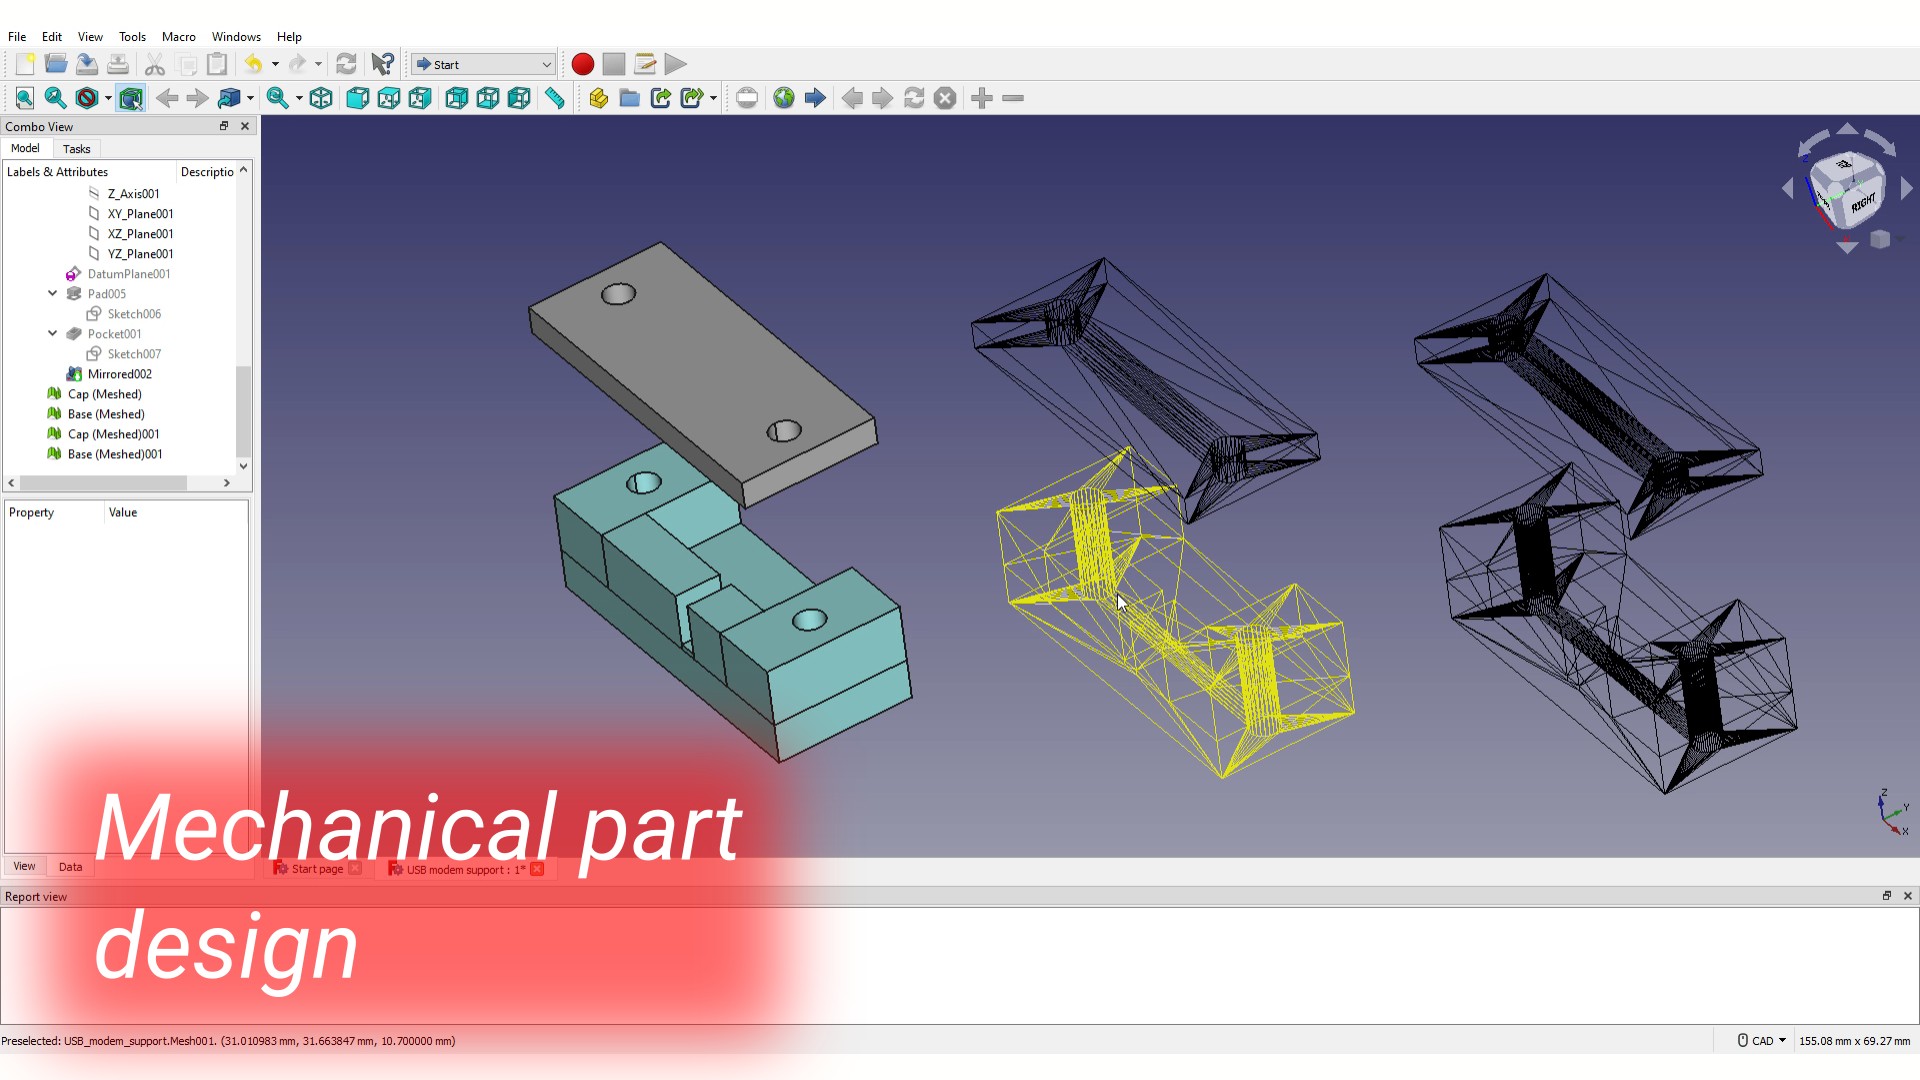Open the File menu
The height and width of the screenshot is (1080, 1920).
17,37
